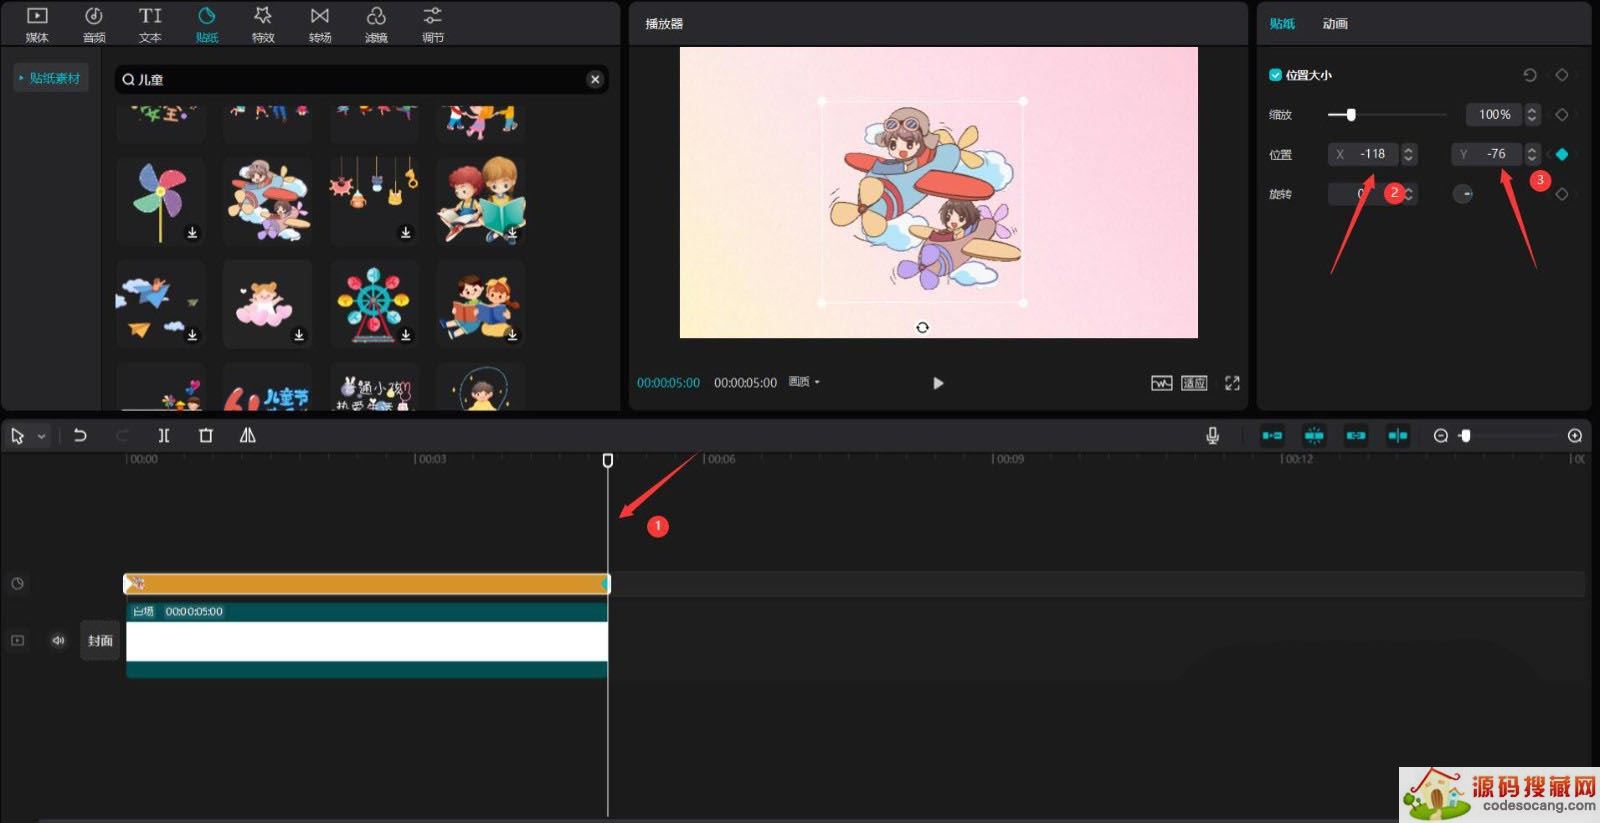
Task: Open the 特效 effects tab
Action: click(263, 24)
